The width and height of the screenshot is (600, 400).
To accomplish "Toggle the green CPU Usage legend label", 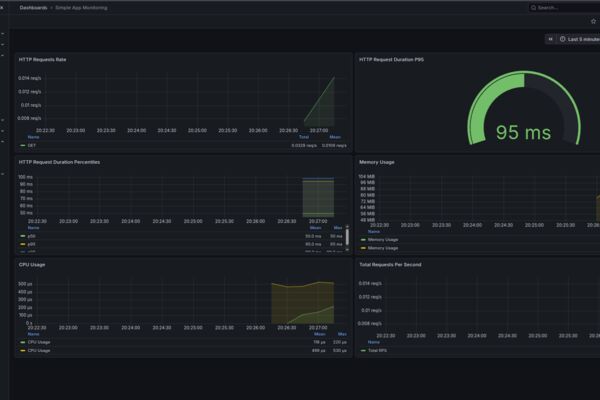I will click(39, 342).
